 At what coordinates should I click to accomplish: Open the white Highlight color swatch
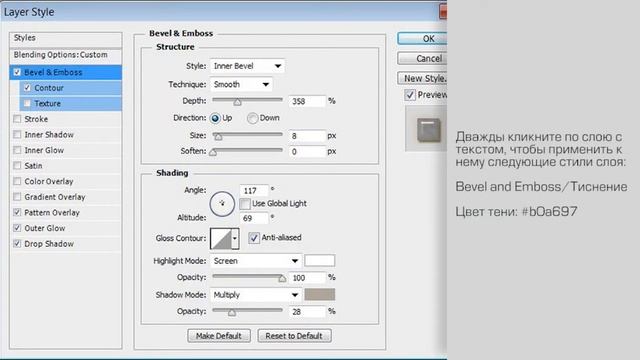[320, 261]
